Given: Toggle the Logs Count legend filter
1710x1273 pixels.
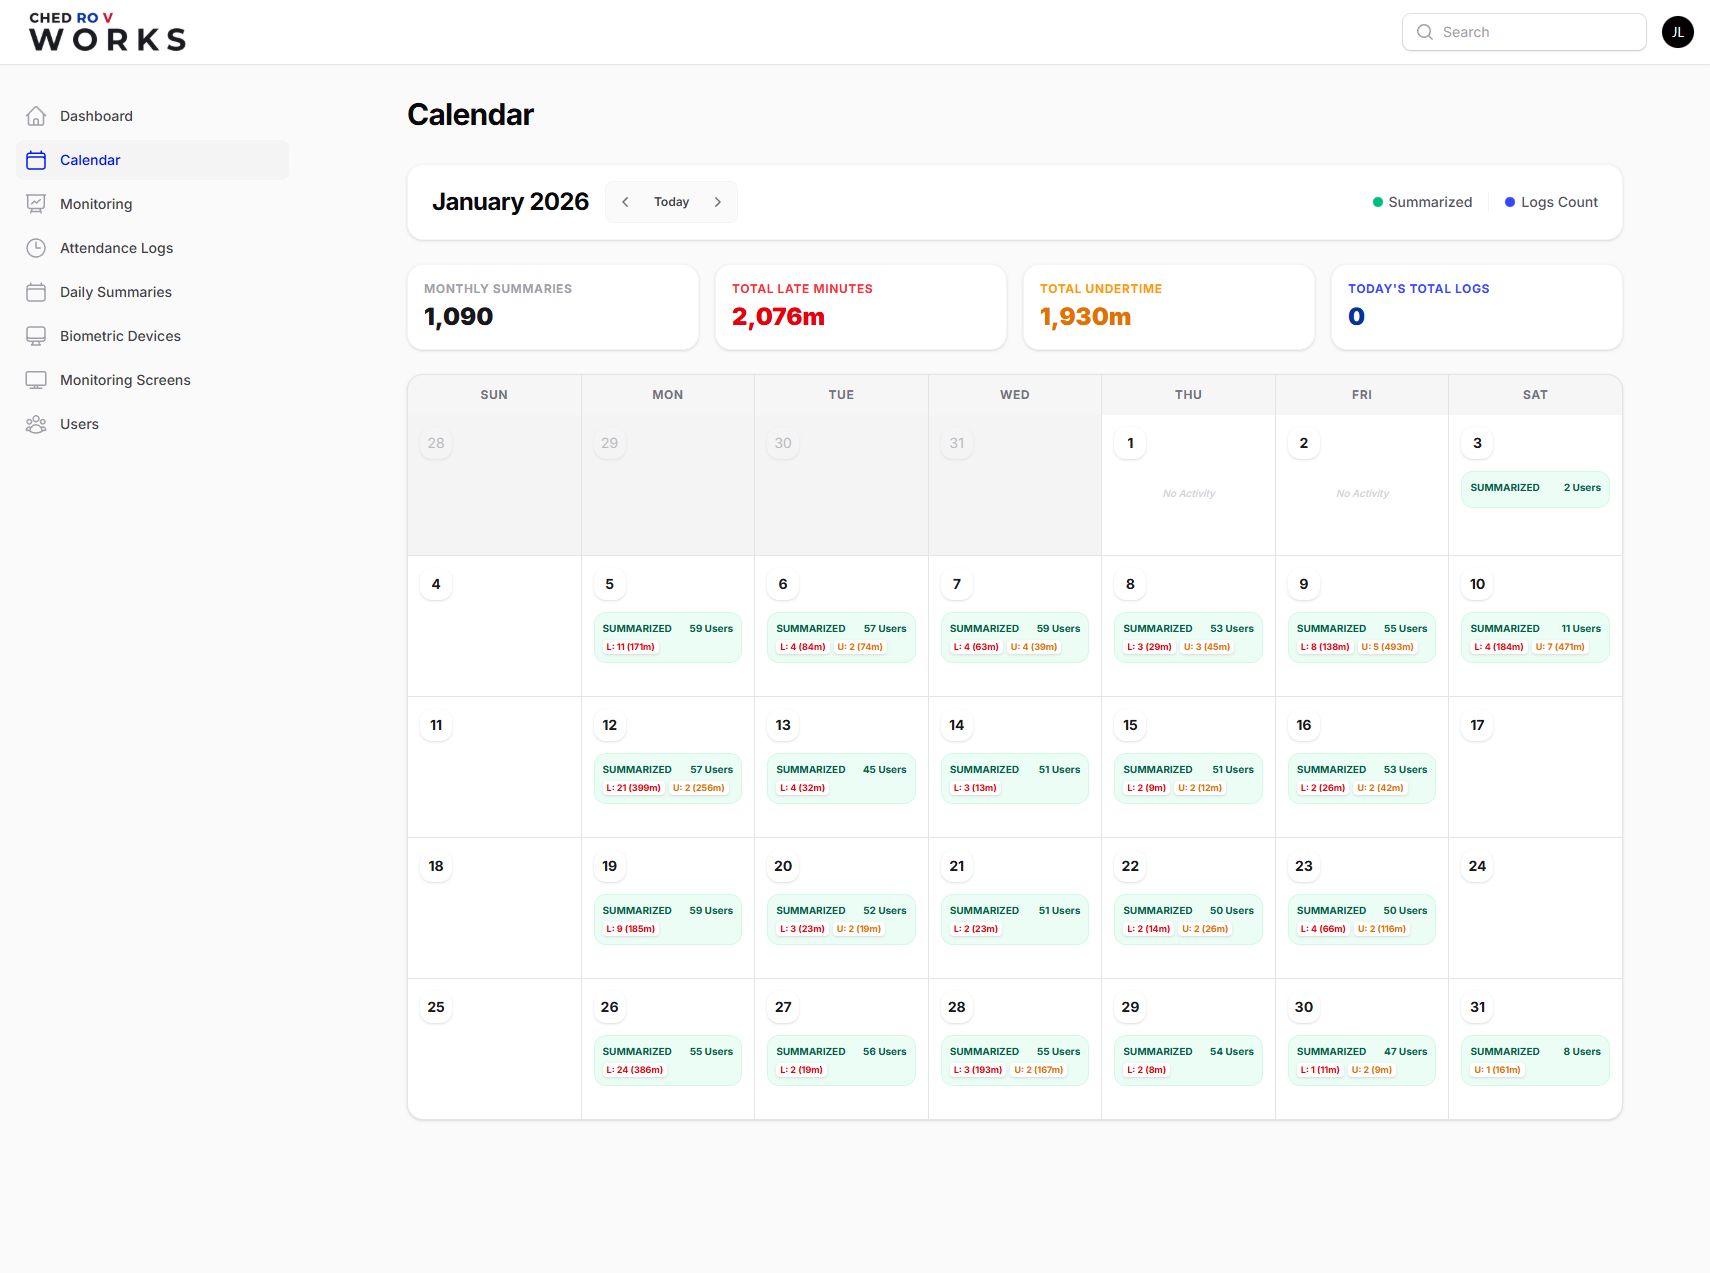Looking at the screenshot, I should coord(1550,201).
